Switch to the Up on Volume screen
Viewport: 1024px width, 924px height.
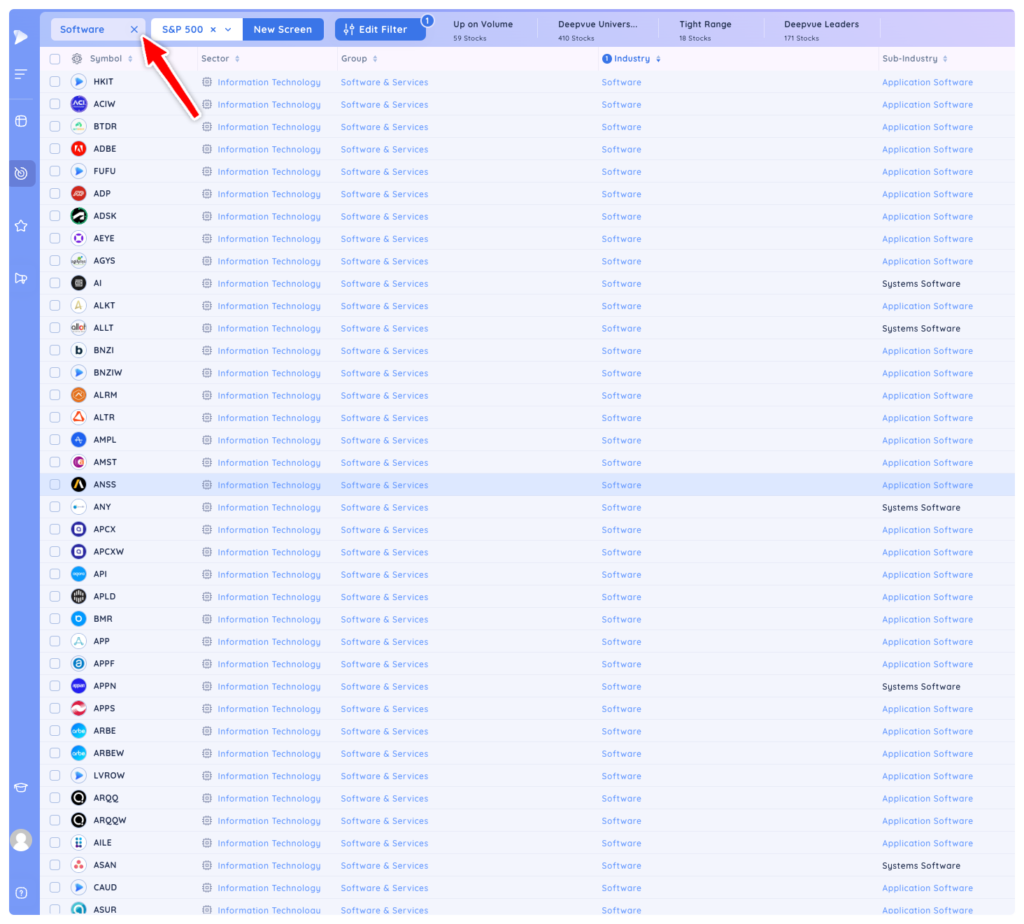[x=483, y=30]
